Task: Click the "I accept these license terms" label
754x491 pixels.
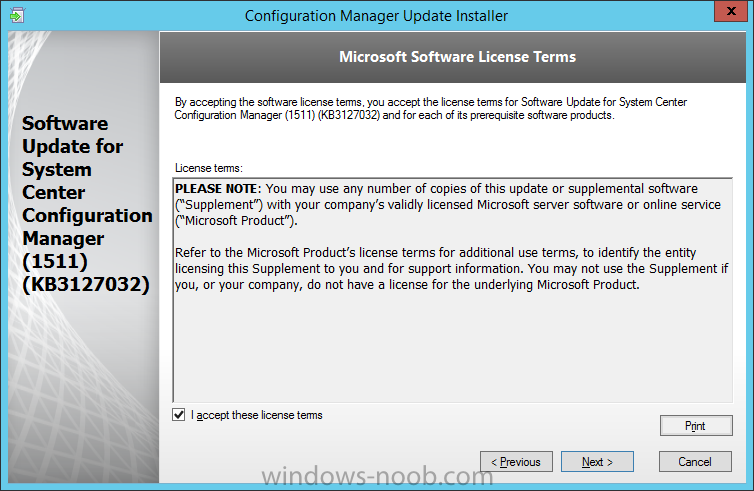Action: (257, 415)
